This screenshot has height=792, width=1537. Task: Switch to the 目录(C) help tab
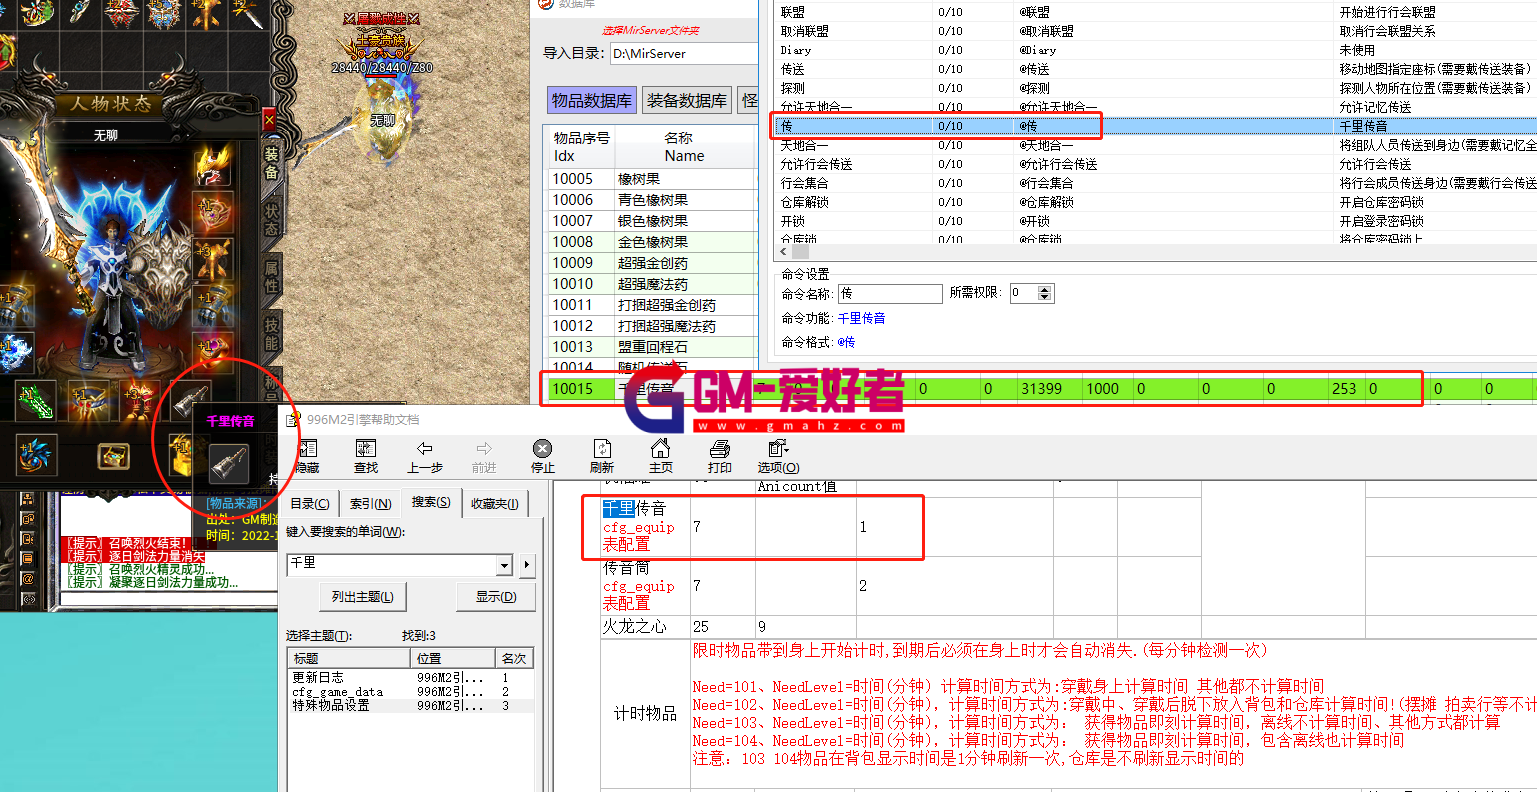click(x=310, y=504)
